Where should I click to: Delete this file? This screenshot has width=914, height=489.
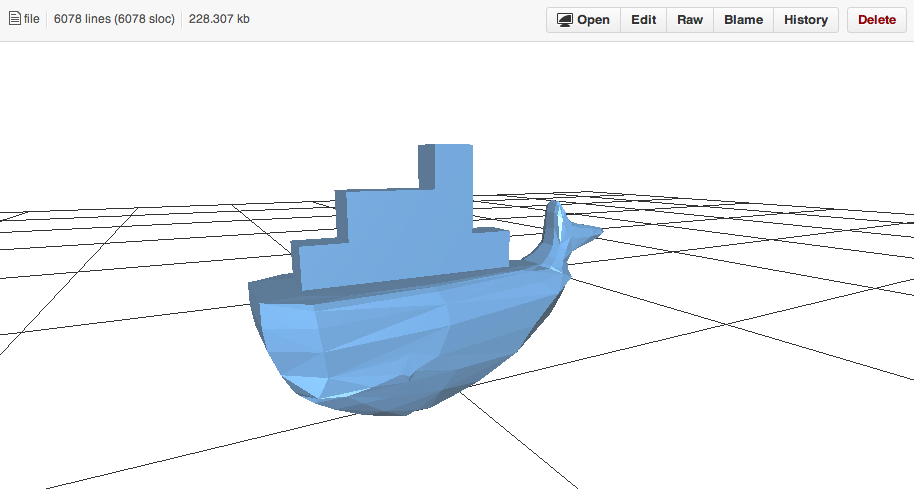click(877, 20)
